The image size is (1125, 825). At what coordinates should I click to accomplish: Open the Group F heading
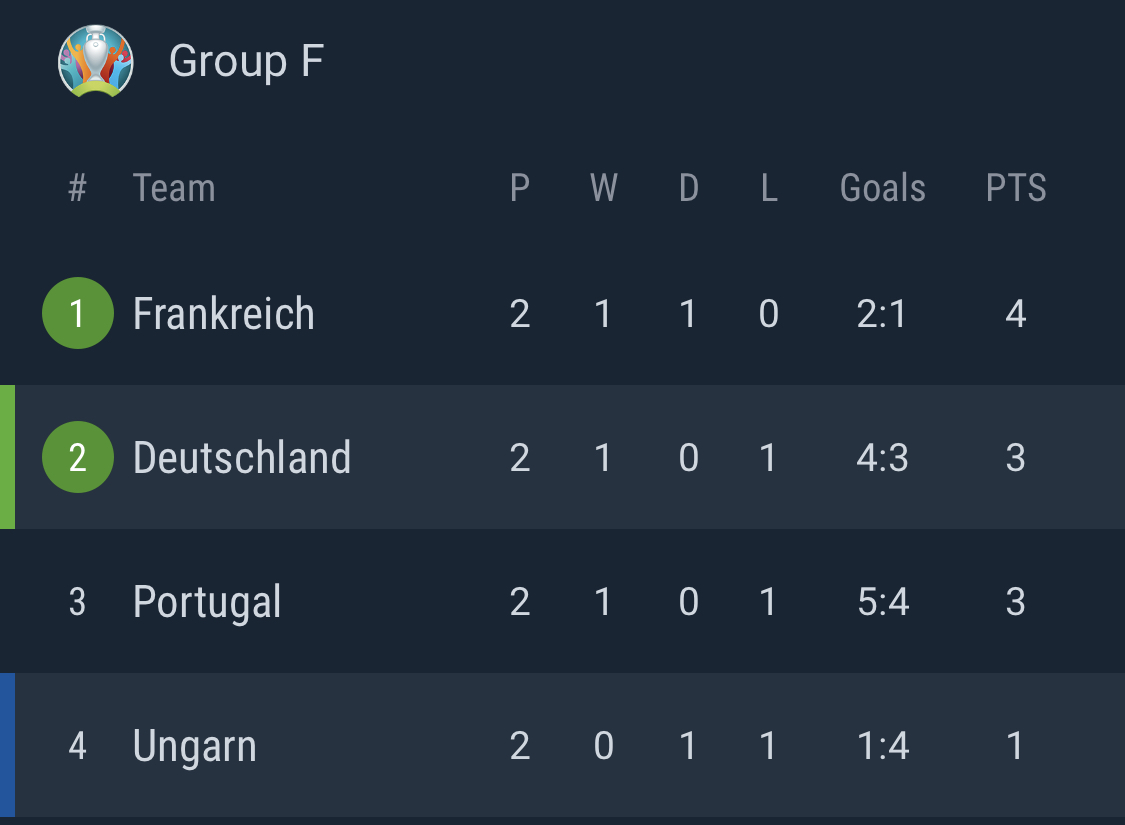tap(246, 62)
